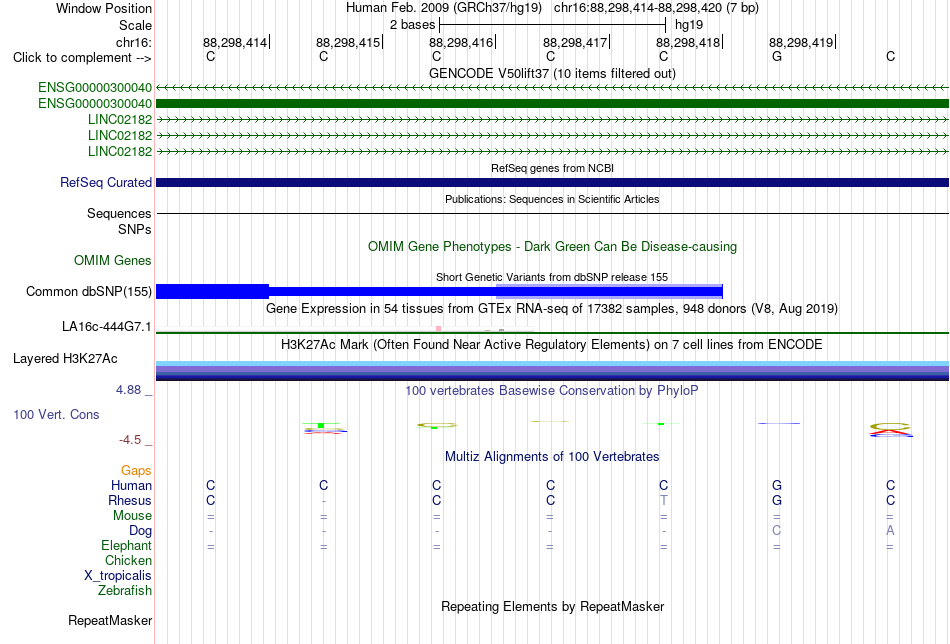Image resolution: width=950 pixels, height=644 pixels.
Task: Open 100 vertebrates Basewise Conservation by PhyloP
Action: pos(552,390)
